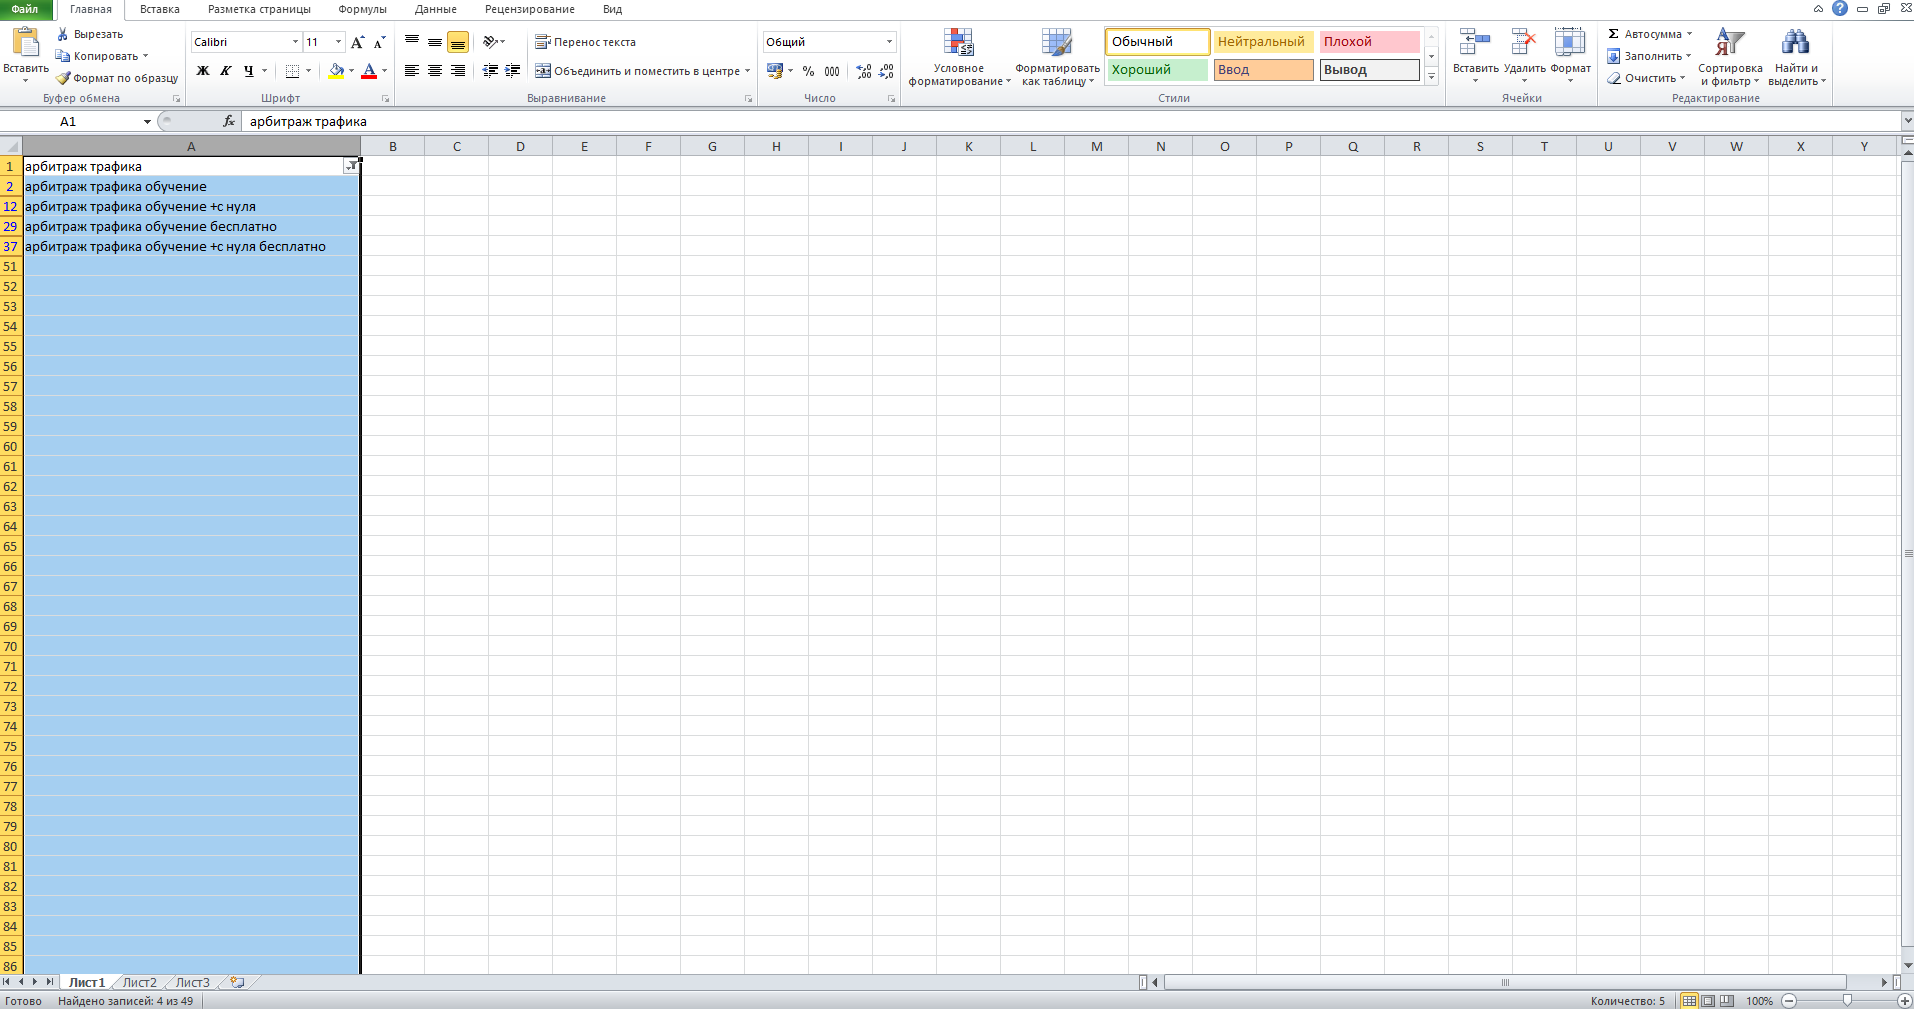
Task: Open the Файл tab
Action: [x=25, y=9]
